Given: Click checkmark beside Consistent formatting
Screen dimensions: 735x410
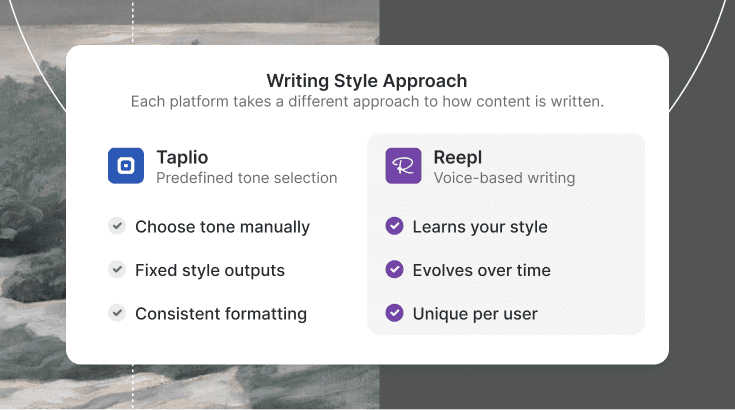Looking at the screenshot, I should [117, 313].
